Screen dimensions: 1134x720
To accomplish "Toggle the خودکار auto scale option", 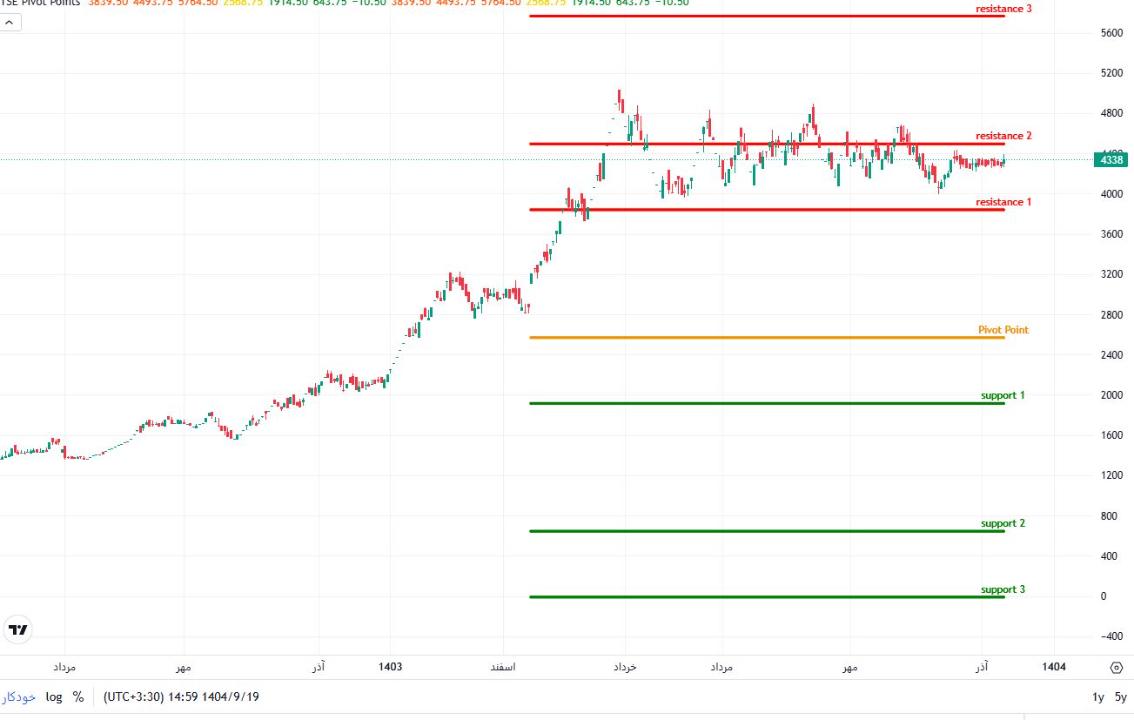I will pos(20,696).
